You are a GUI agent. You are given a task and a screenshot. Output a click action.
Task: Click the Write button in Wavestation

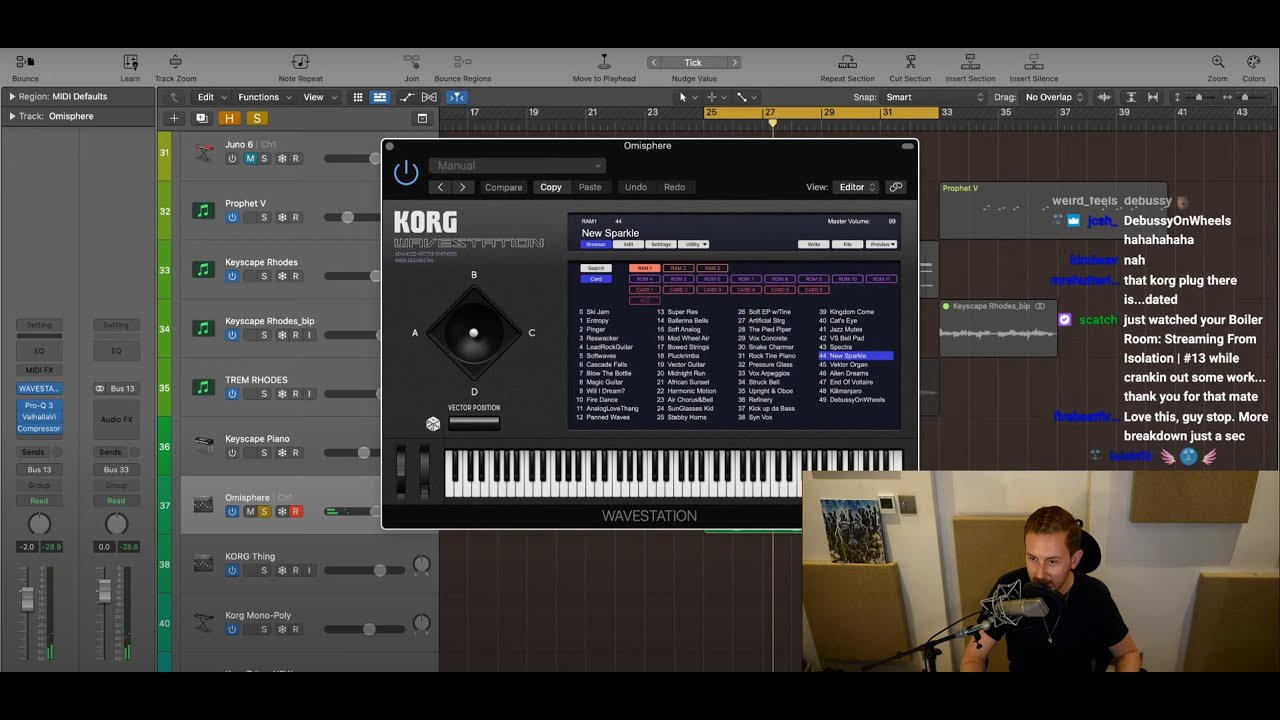click(x=813, y=244)
